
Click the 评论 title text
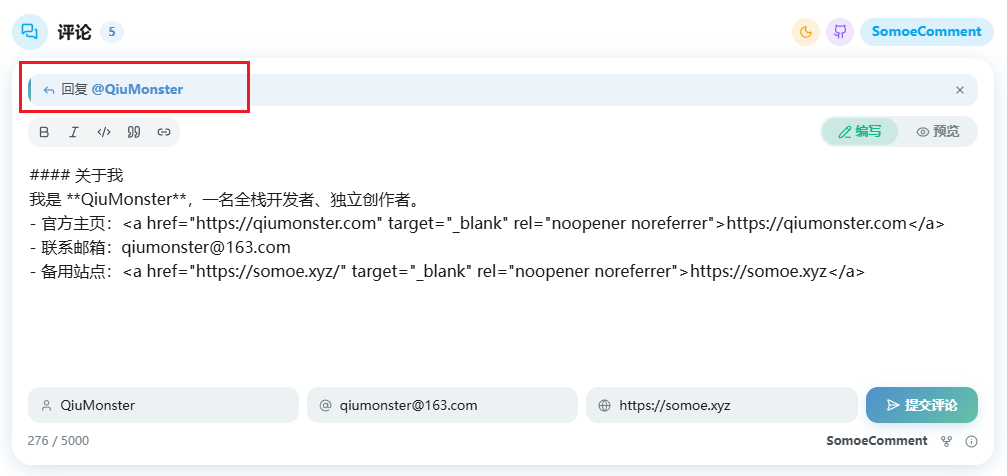coord(74,31)
